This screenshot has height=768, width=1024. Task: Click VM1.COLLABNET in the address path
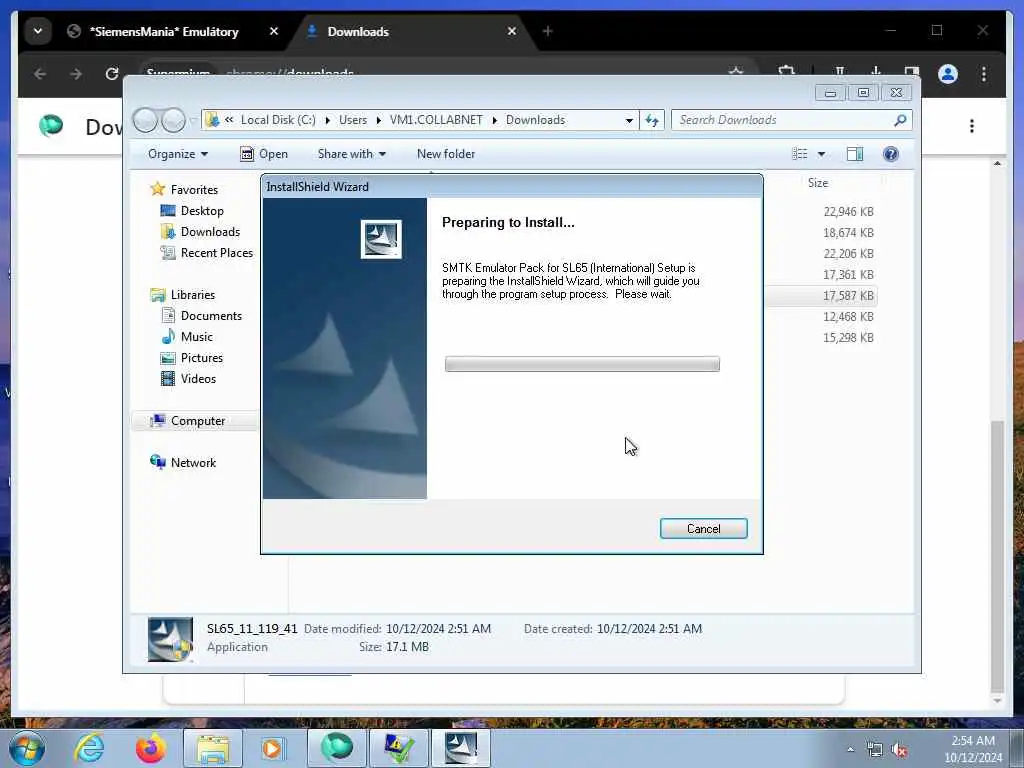436,120
